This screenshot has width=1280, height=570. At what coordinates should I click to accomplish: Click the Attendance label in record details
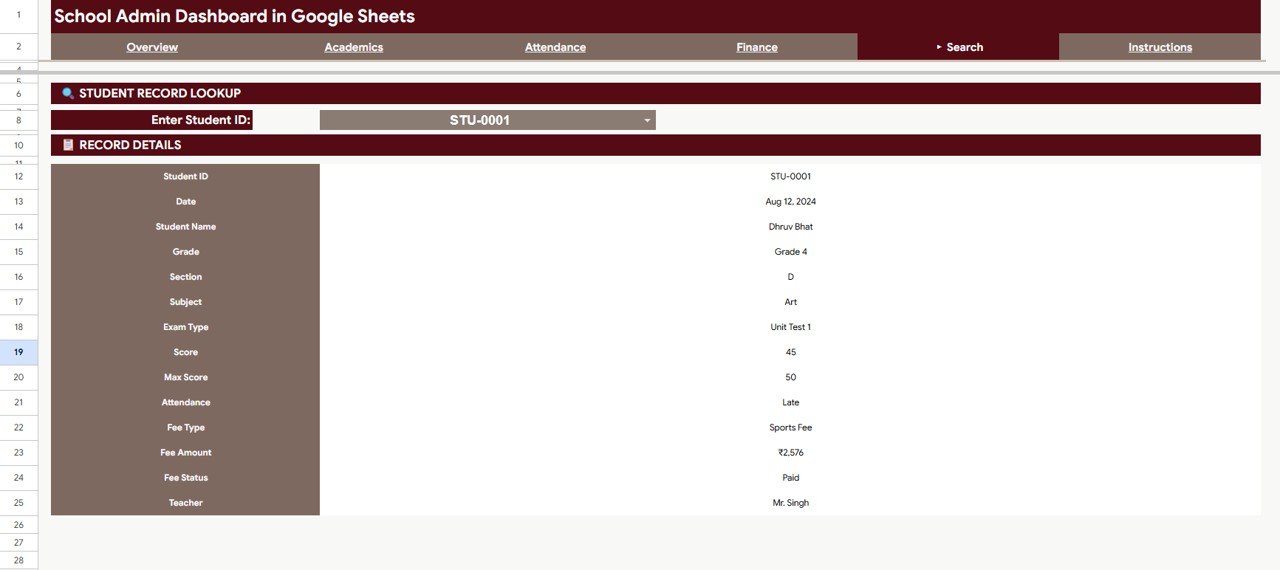185,402
